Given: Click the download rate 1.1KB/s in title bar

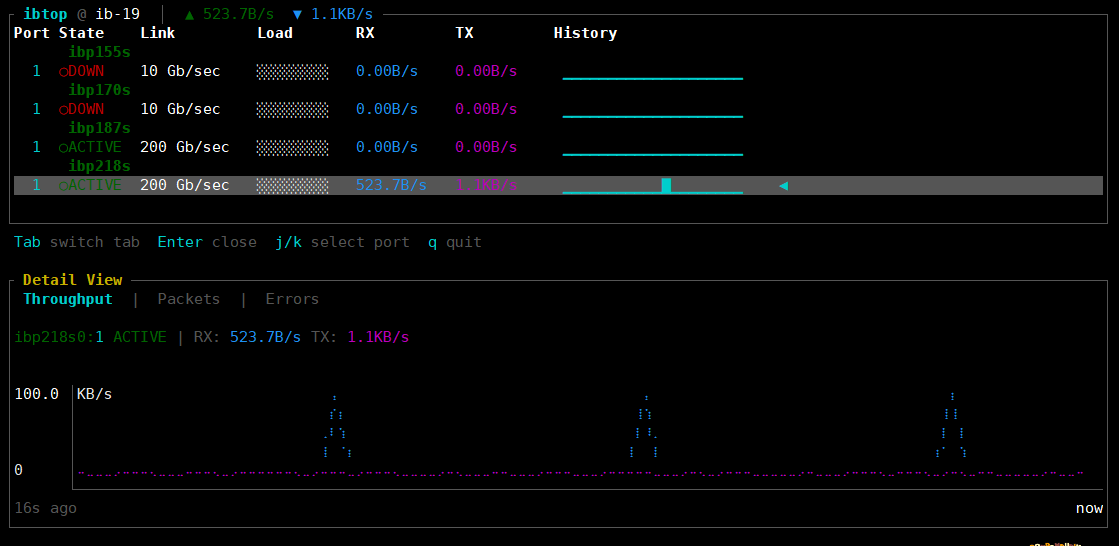Looking at the screenshot, I should [x=333, y=14].
